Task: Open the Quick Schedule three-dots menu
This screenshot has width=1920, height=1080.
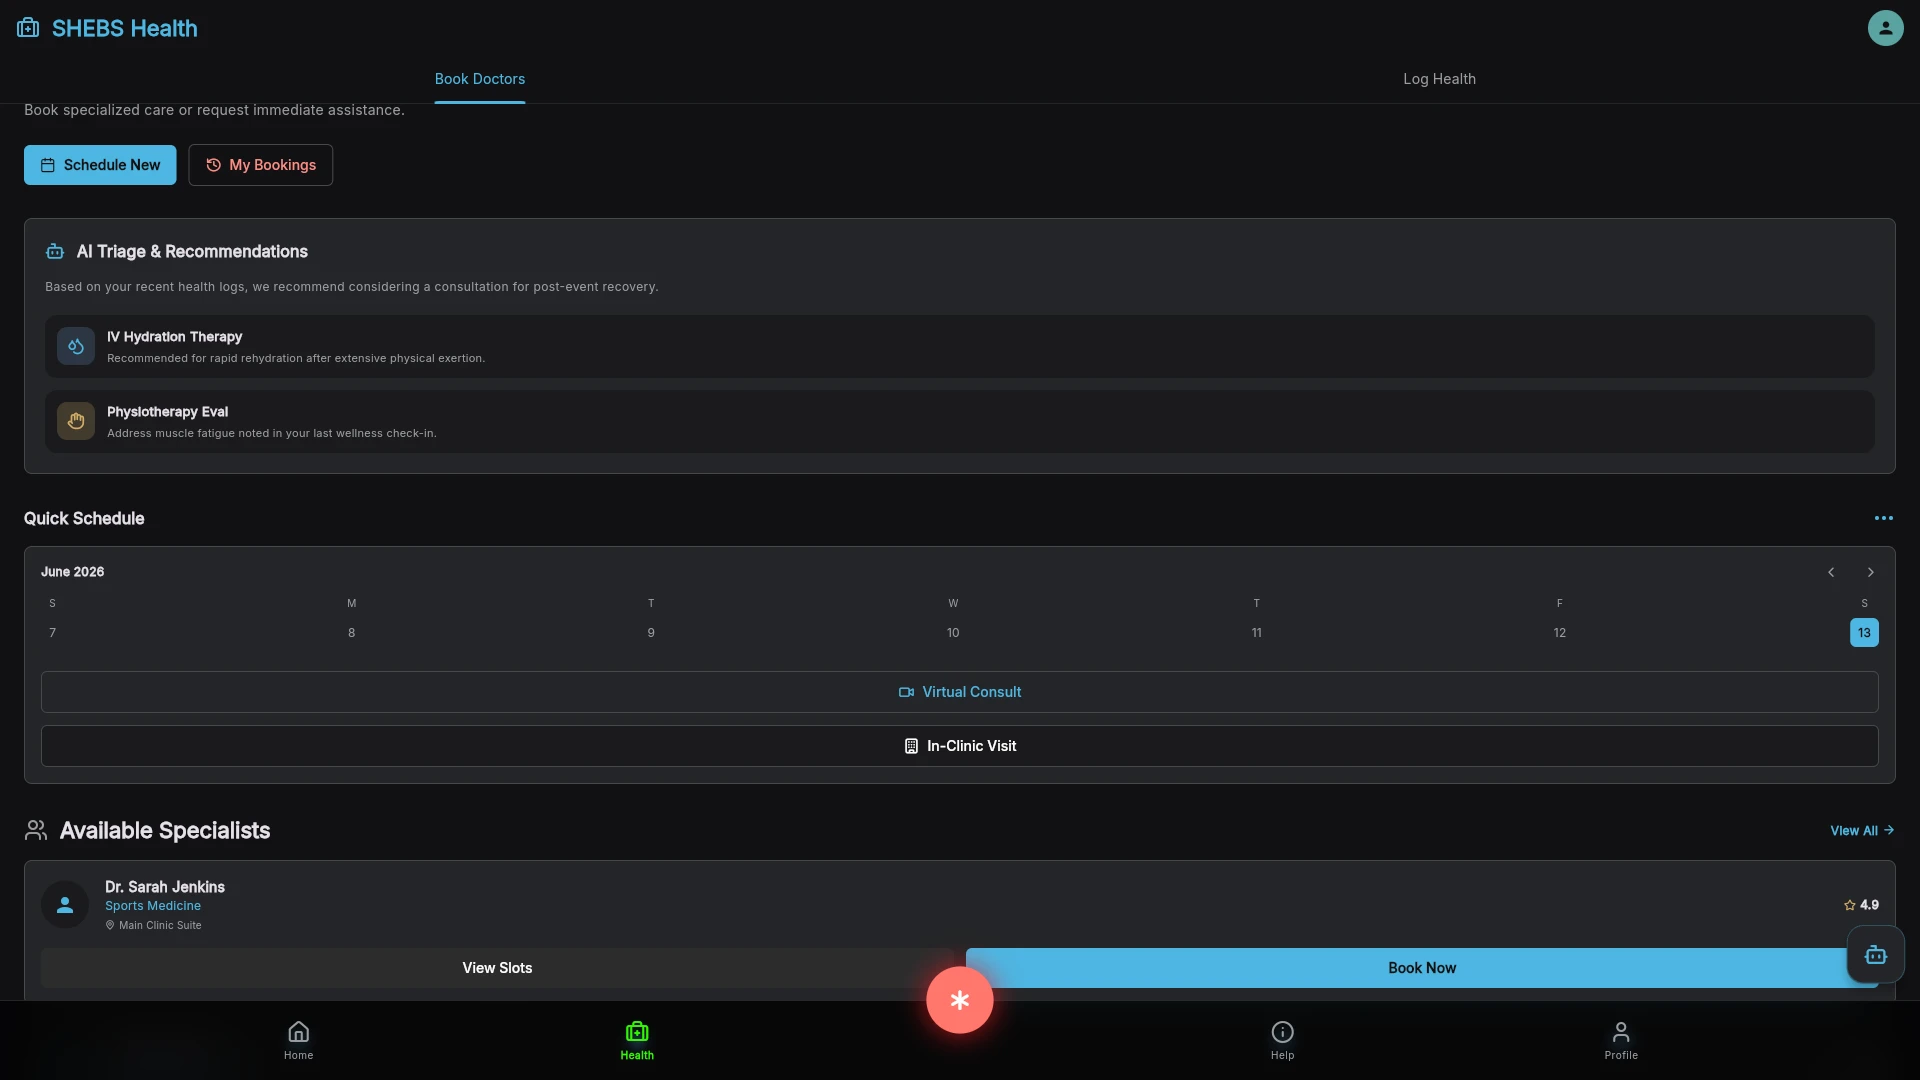Action: [x=1883, y=518]
